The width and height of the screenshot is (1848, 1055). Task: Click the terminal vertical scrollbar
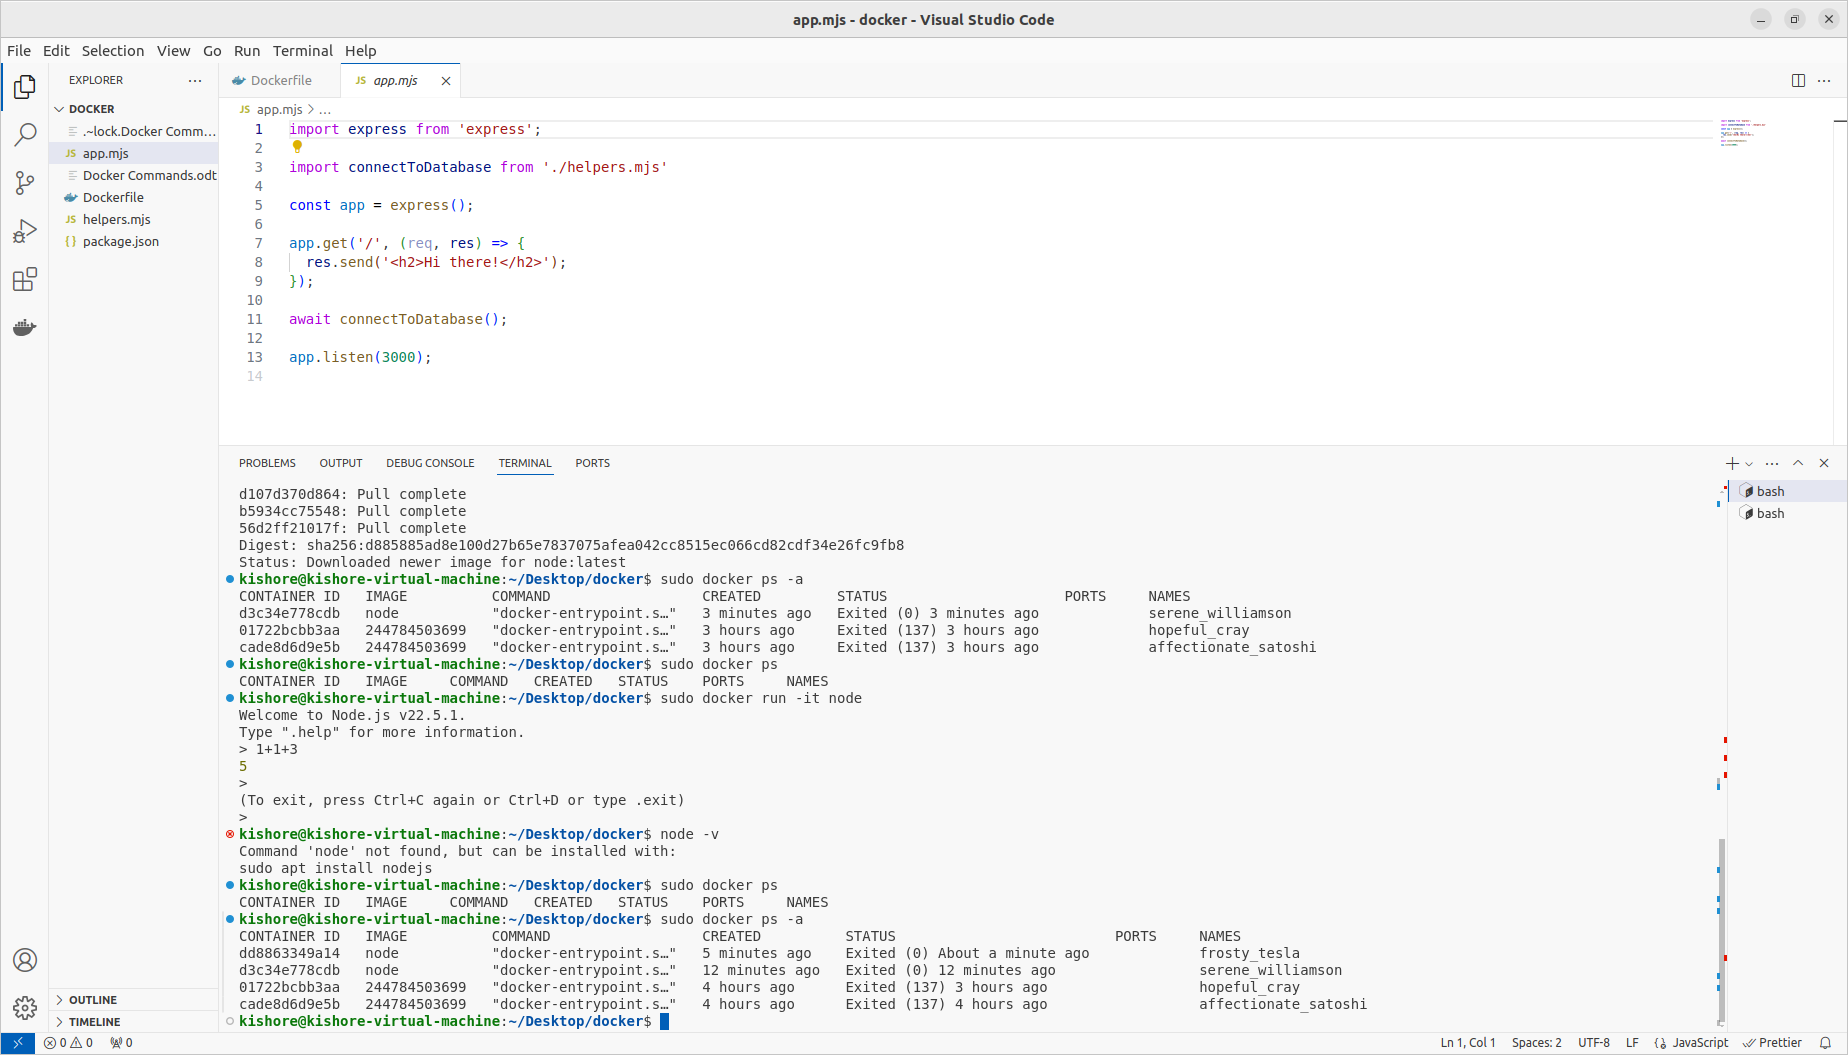[x=1721, y=930]
